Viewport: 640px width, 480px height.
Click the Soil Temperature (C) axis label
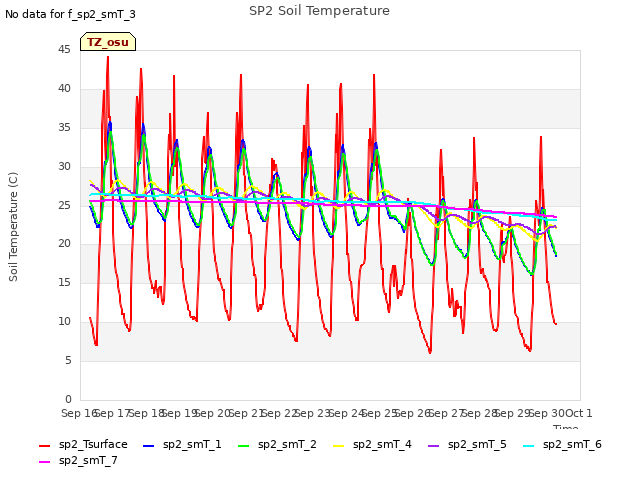[x=13, y=227]
